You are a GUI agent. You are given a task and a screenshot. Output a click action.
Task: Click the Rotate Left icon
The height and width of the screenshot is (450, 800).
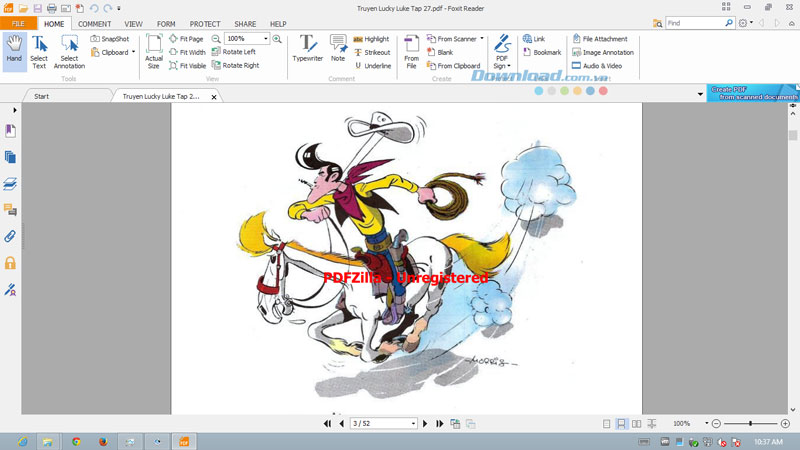[234, 52]
